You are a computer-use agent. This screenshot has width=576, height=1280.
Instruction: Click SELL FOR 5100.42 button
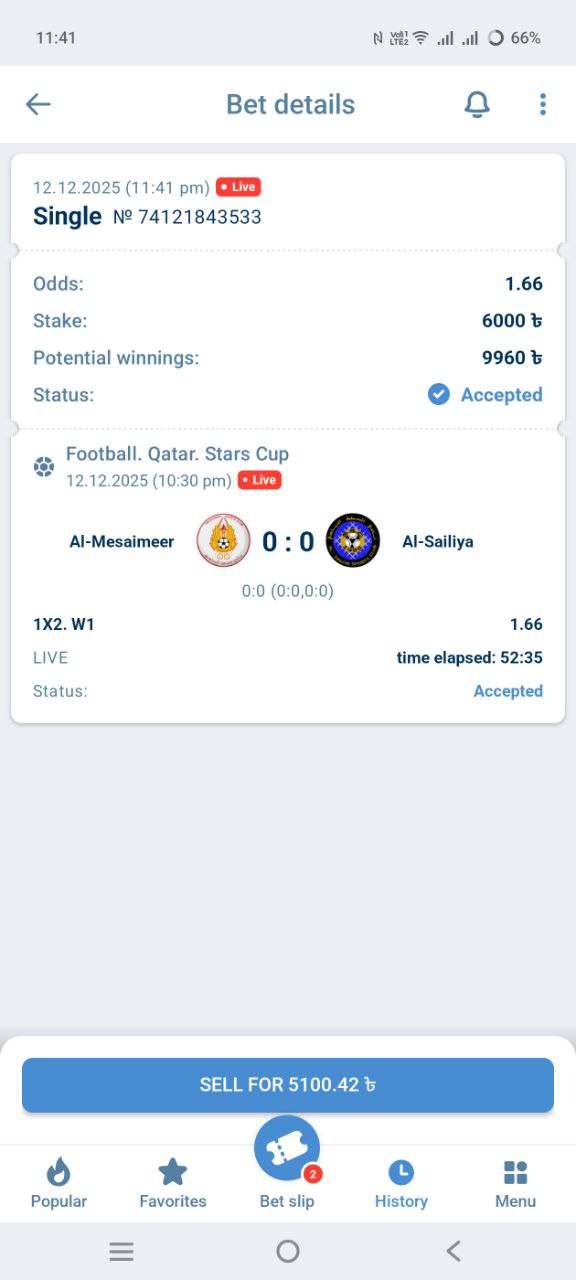point(288,1085)
